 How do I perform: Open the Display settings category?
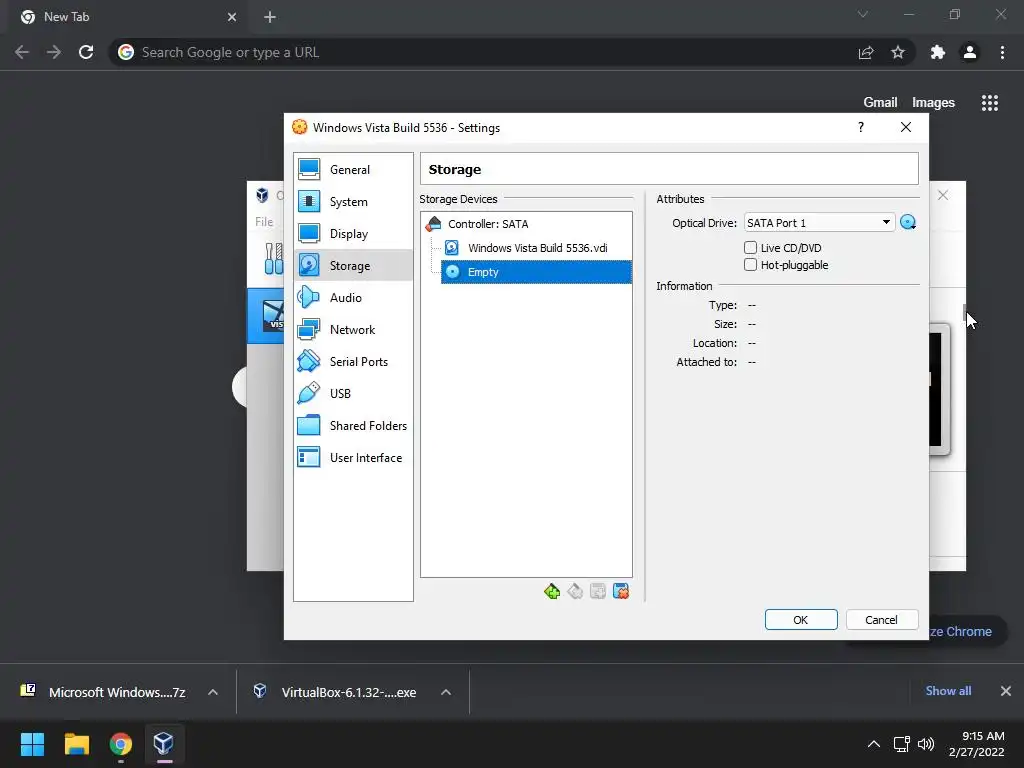pos(353,234)
